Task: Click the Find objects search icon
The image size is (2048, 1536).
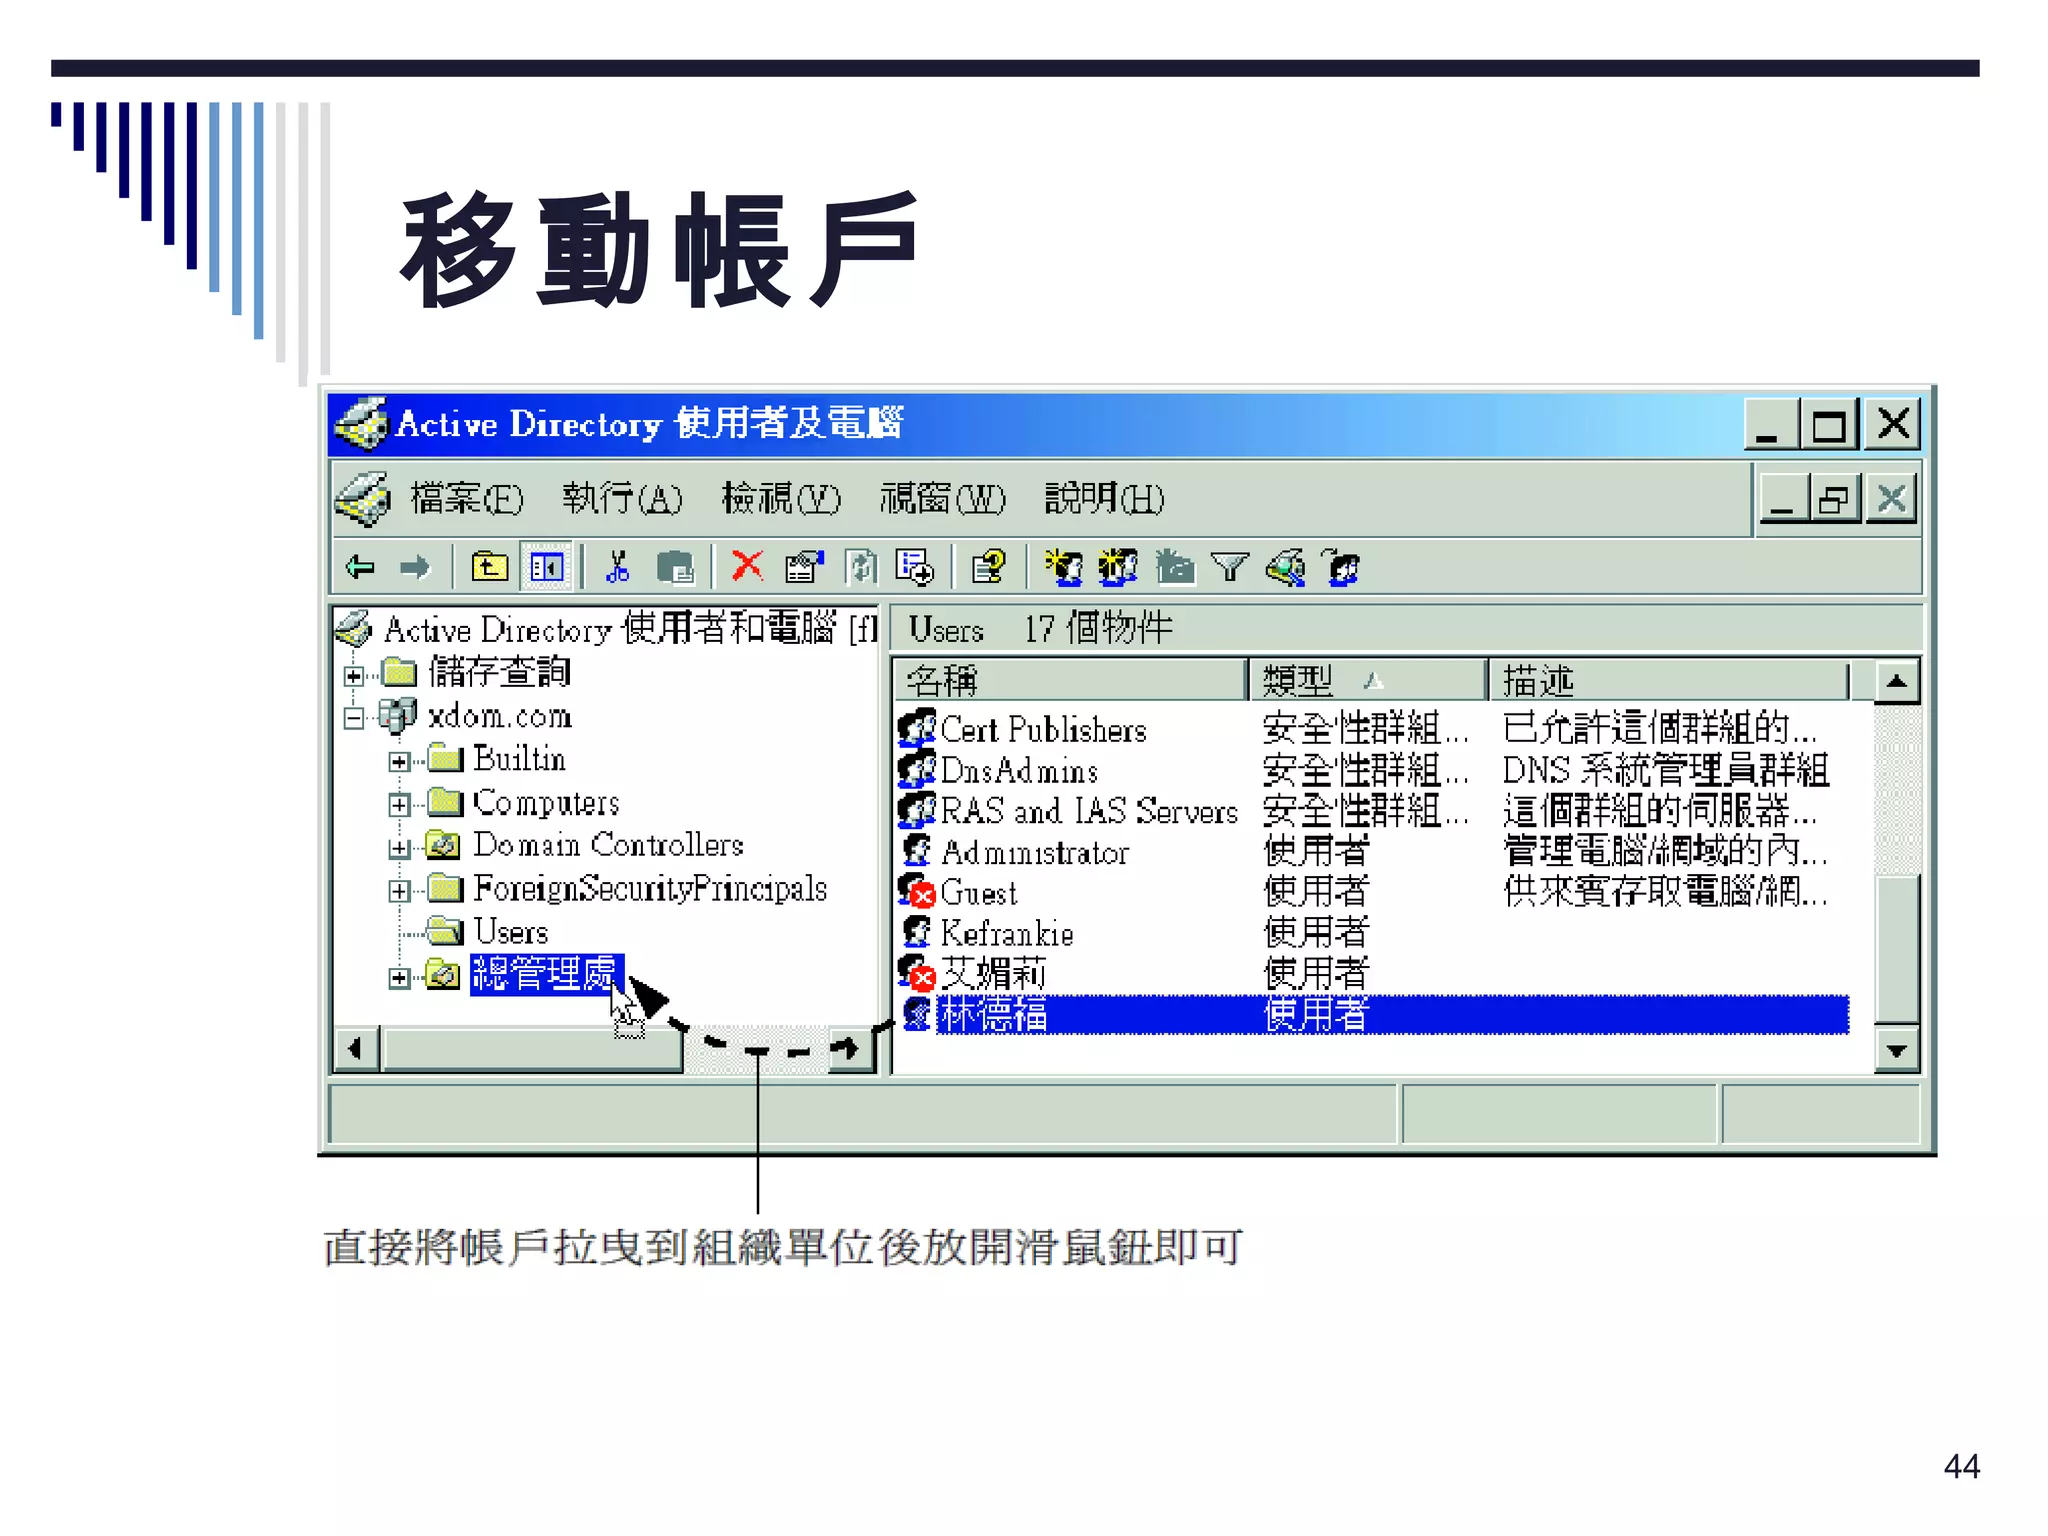Action: pos(1286,567)
